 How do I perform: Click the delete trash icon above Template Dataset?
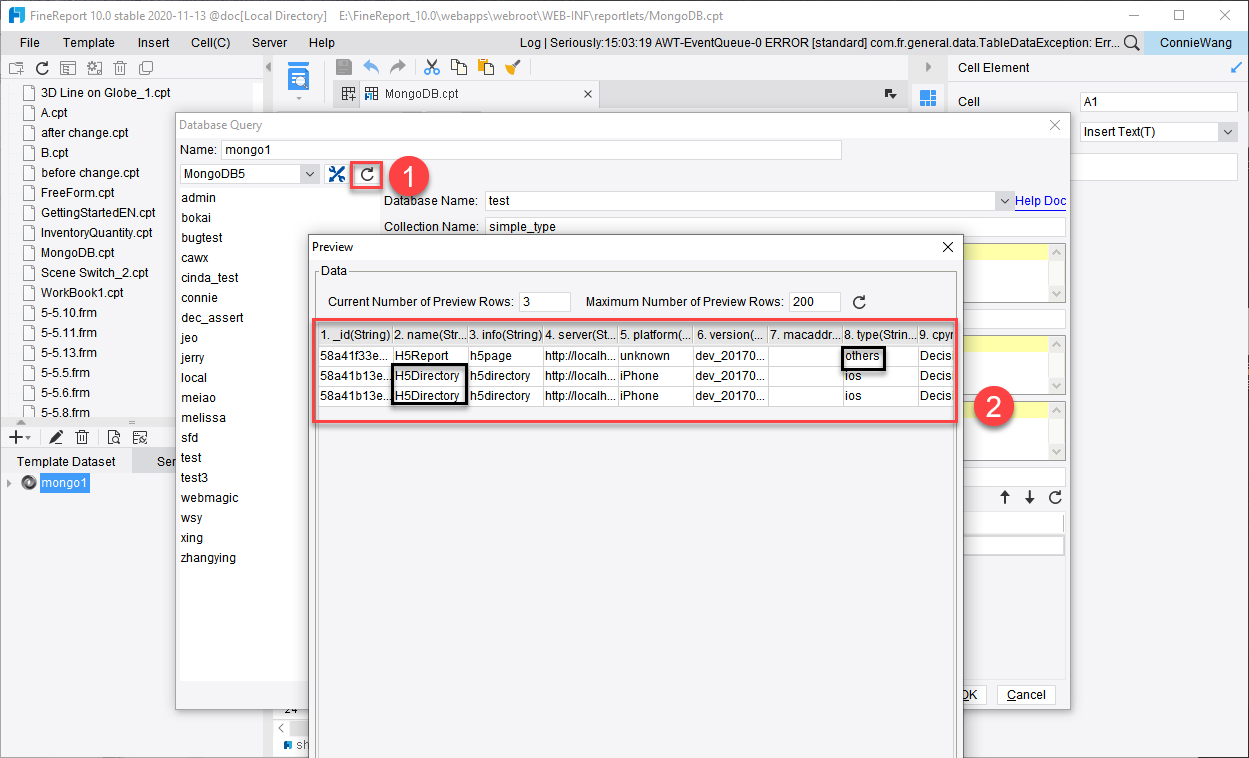pos(82,436)
